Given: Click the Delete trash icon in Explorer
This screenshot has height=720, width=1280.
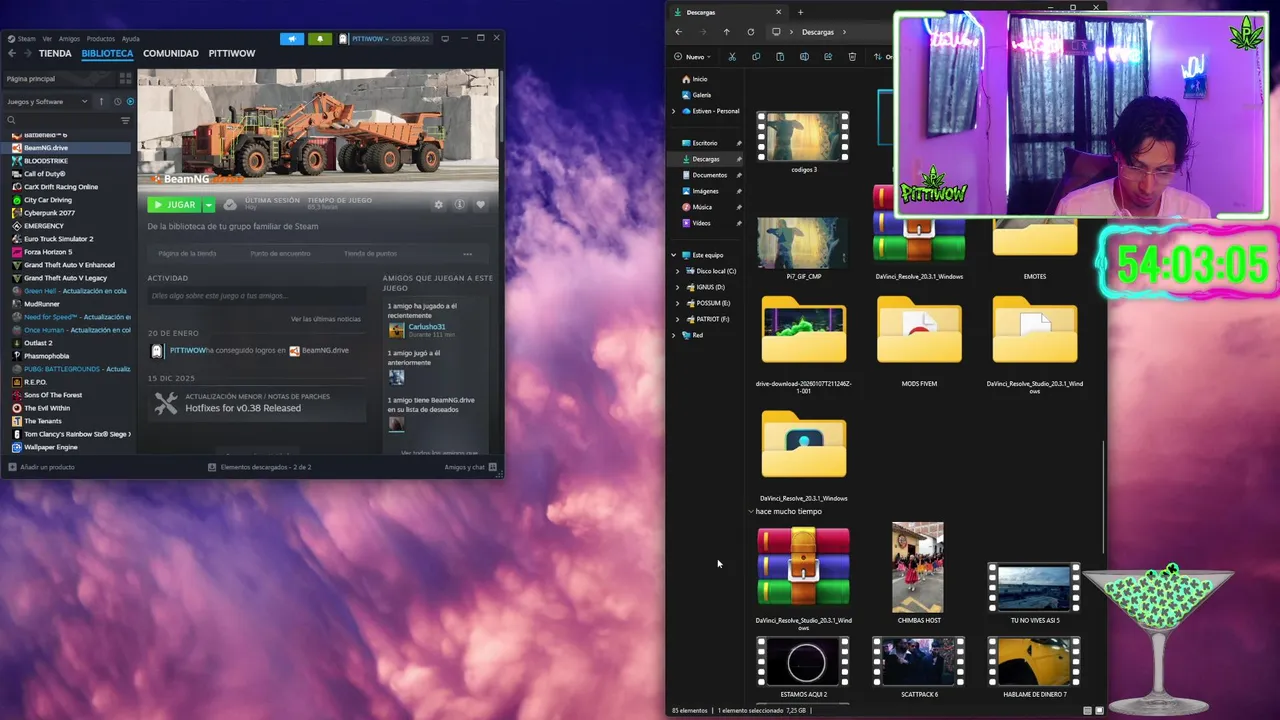Looking at the screenshot, I should point(852,57).
